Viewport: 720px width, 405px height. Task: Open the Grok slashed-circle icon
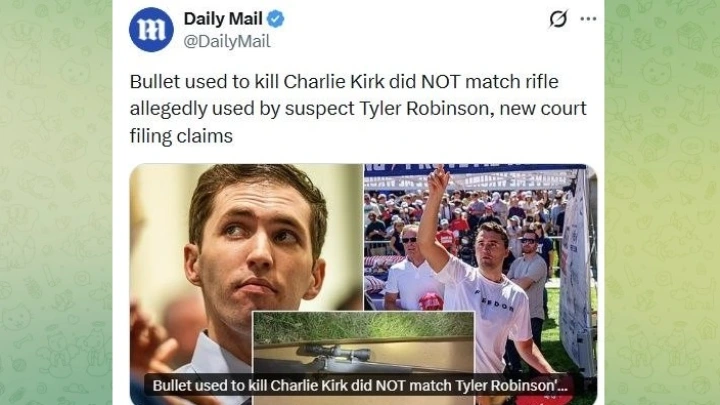tap(558, 19)
